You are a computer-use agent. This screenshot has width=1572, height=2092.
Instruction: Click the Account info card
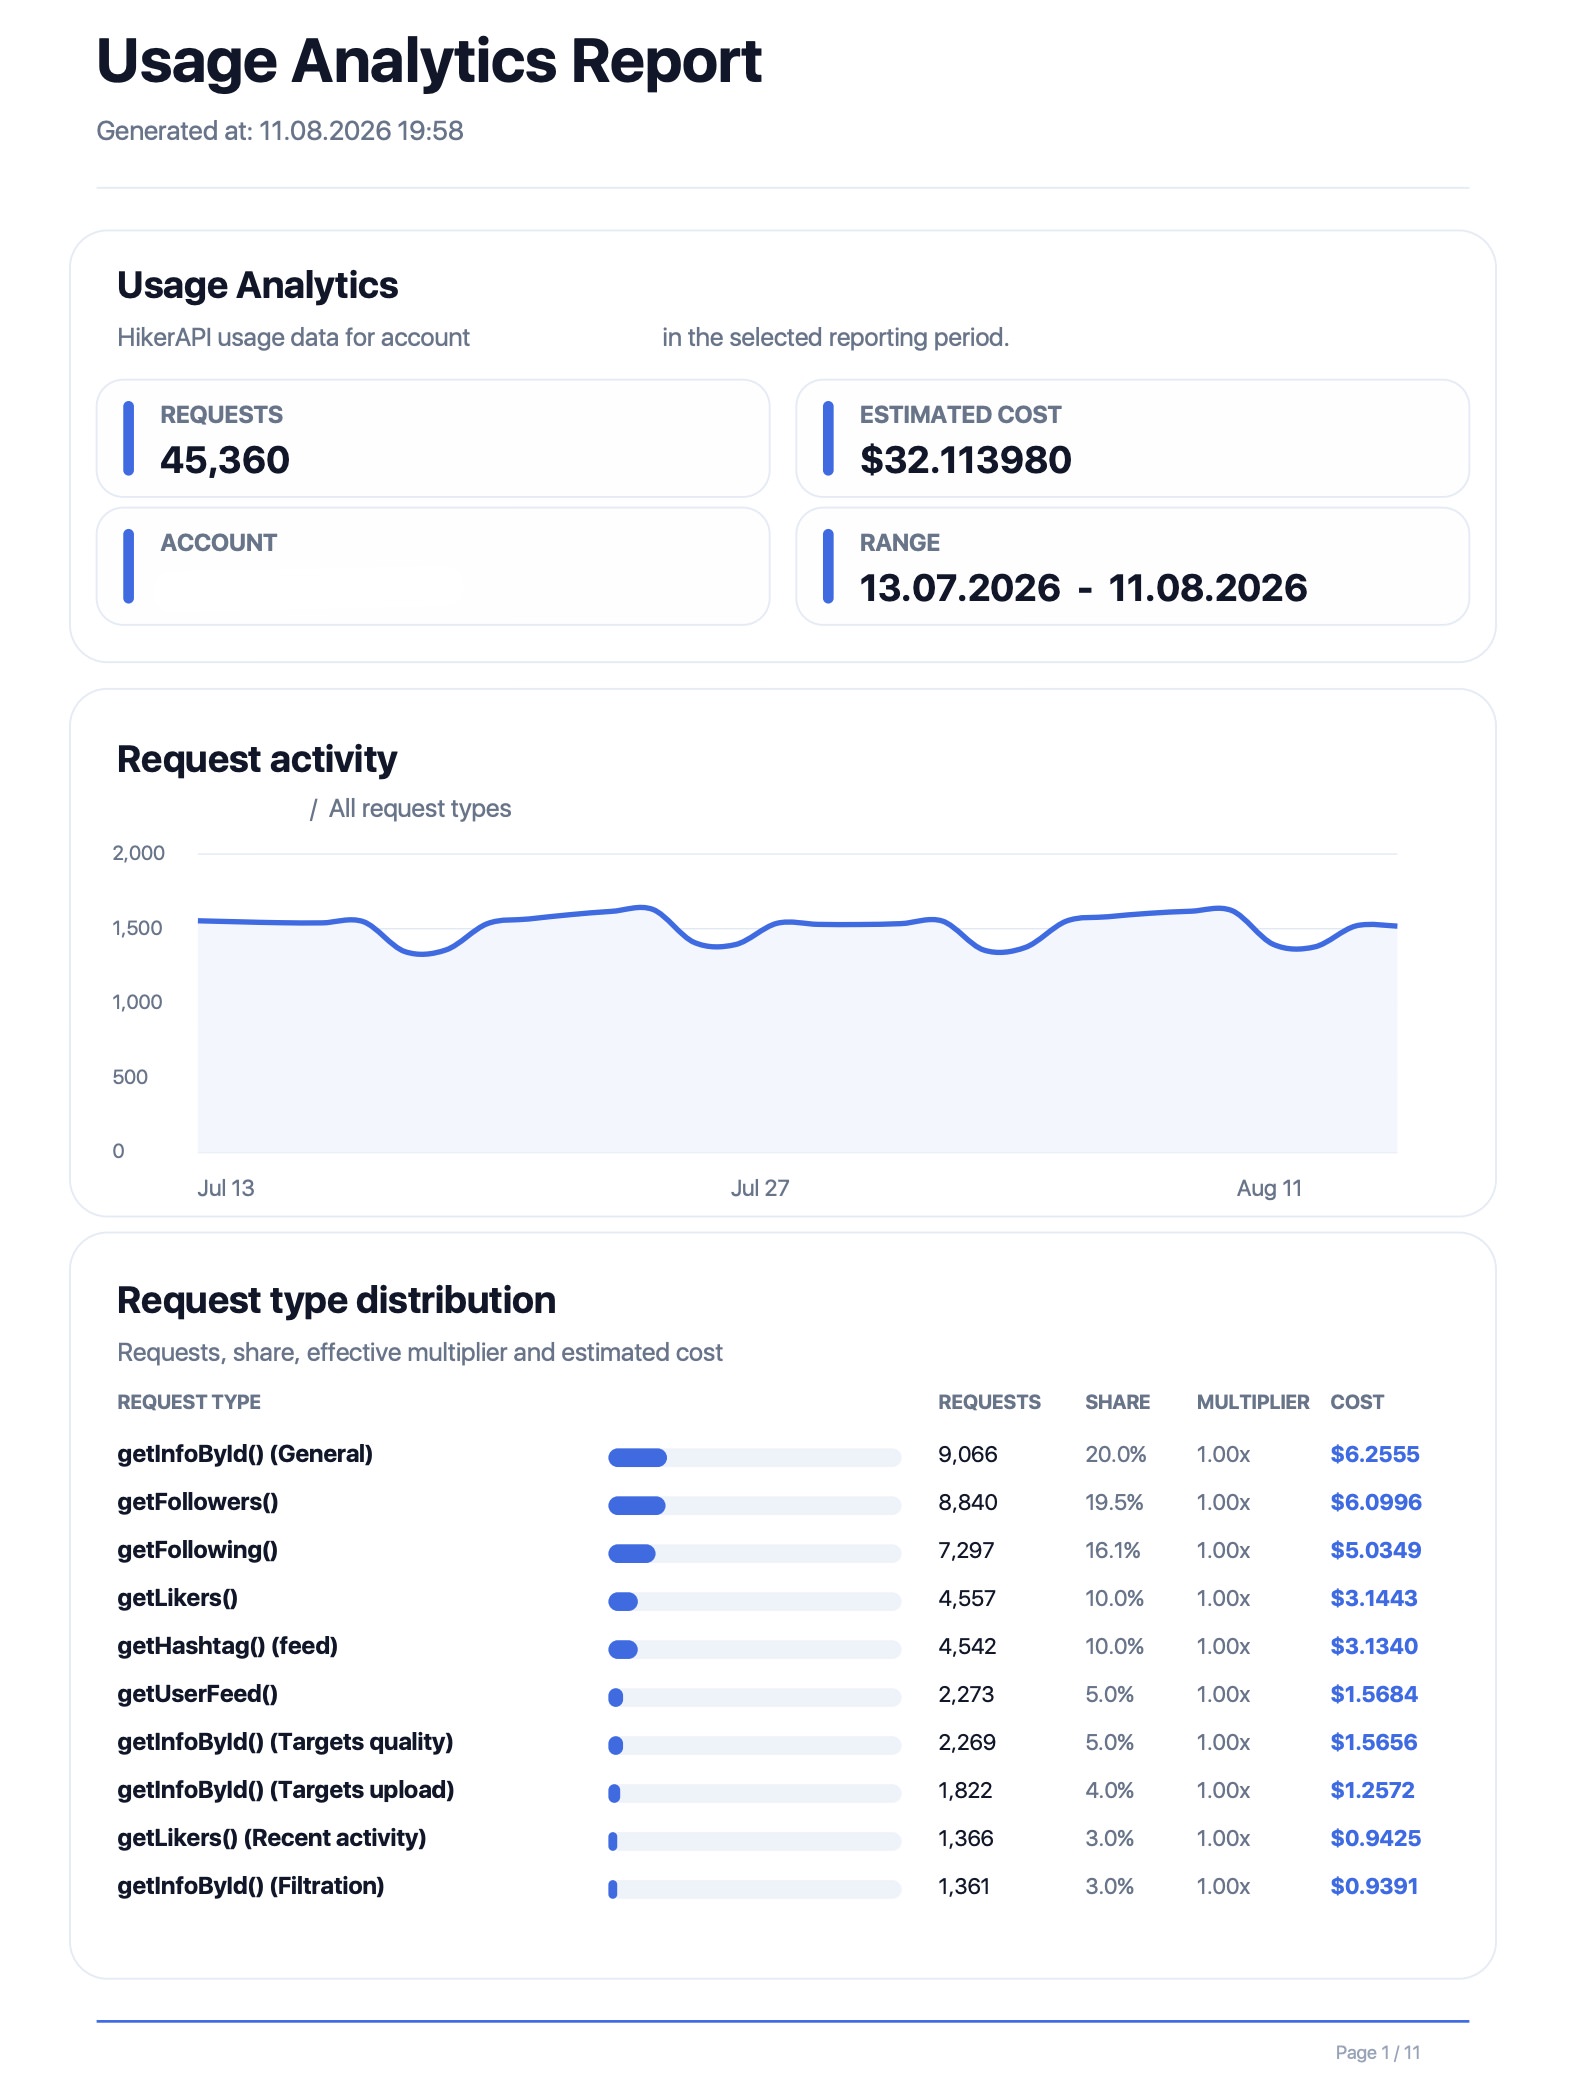pos(433,566)
